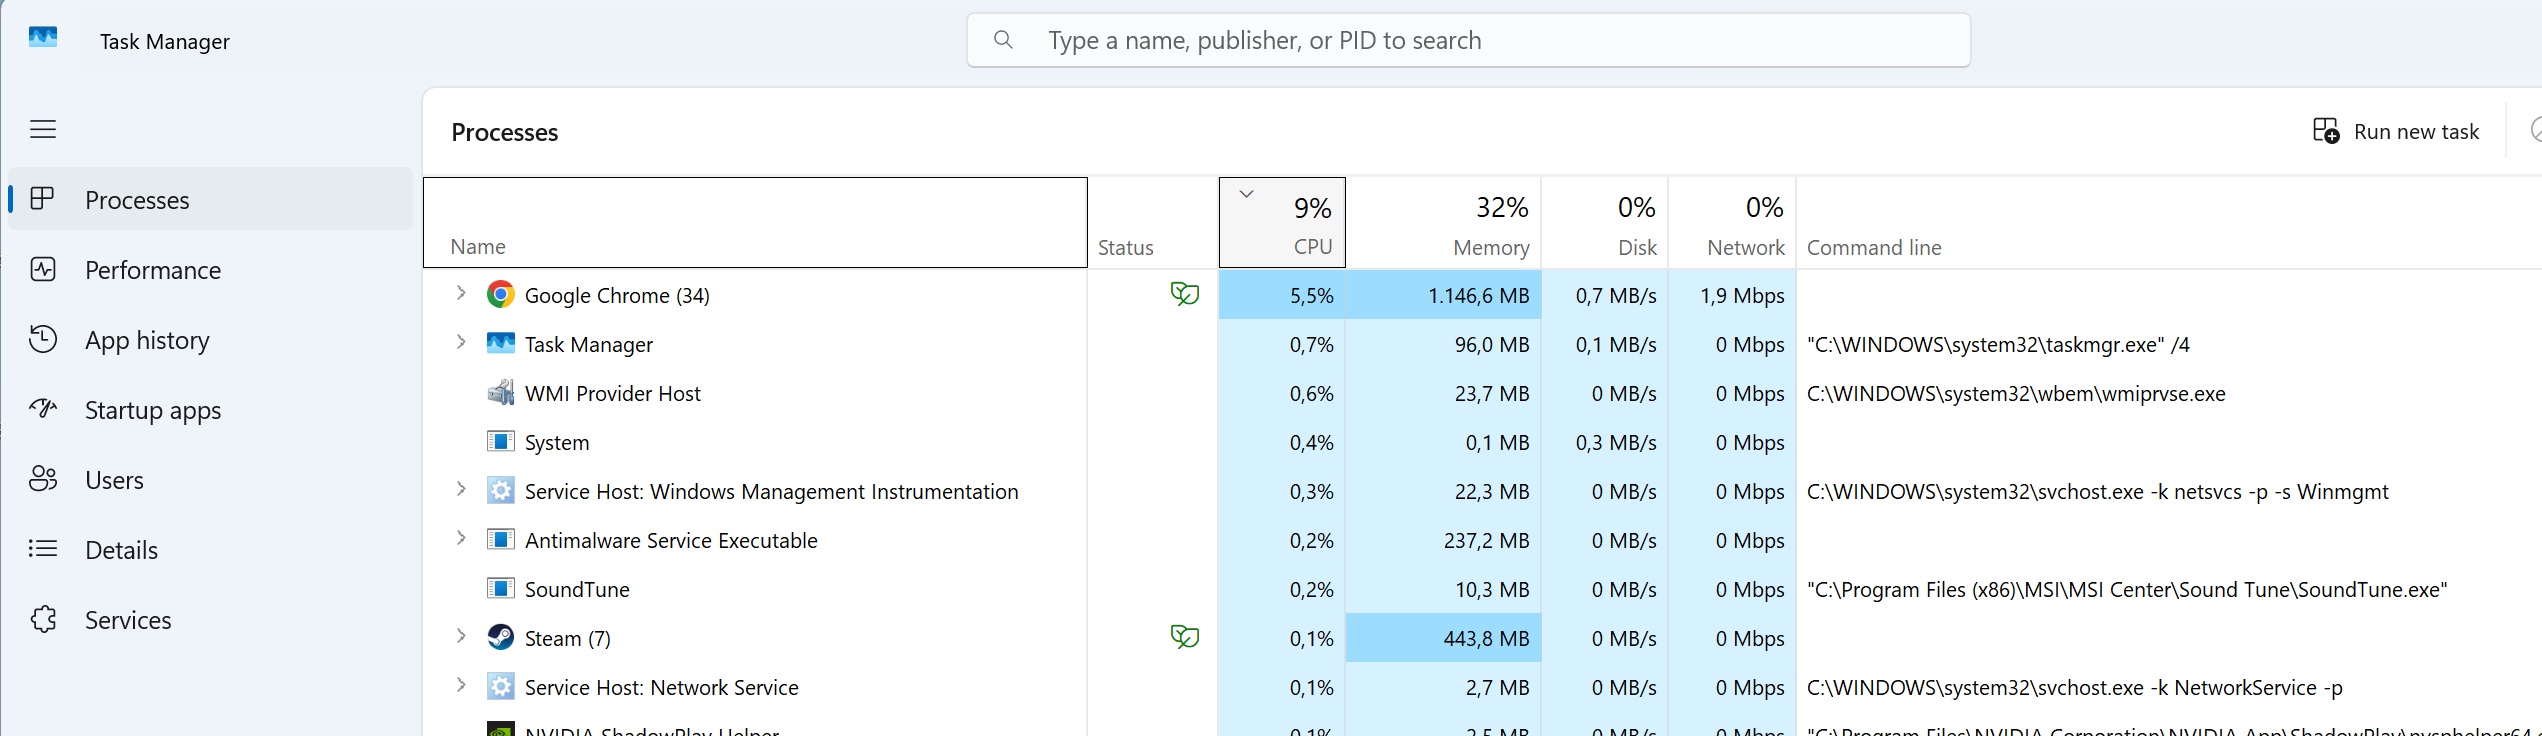Open the App history page
This screenshot has height=736, width=2542.
[x=210, y=339]
